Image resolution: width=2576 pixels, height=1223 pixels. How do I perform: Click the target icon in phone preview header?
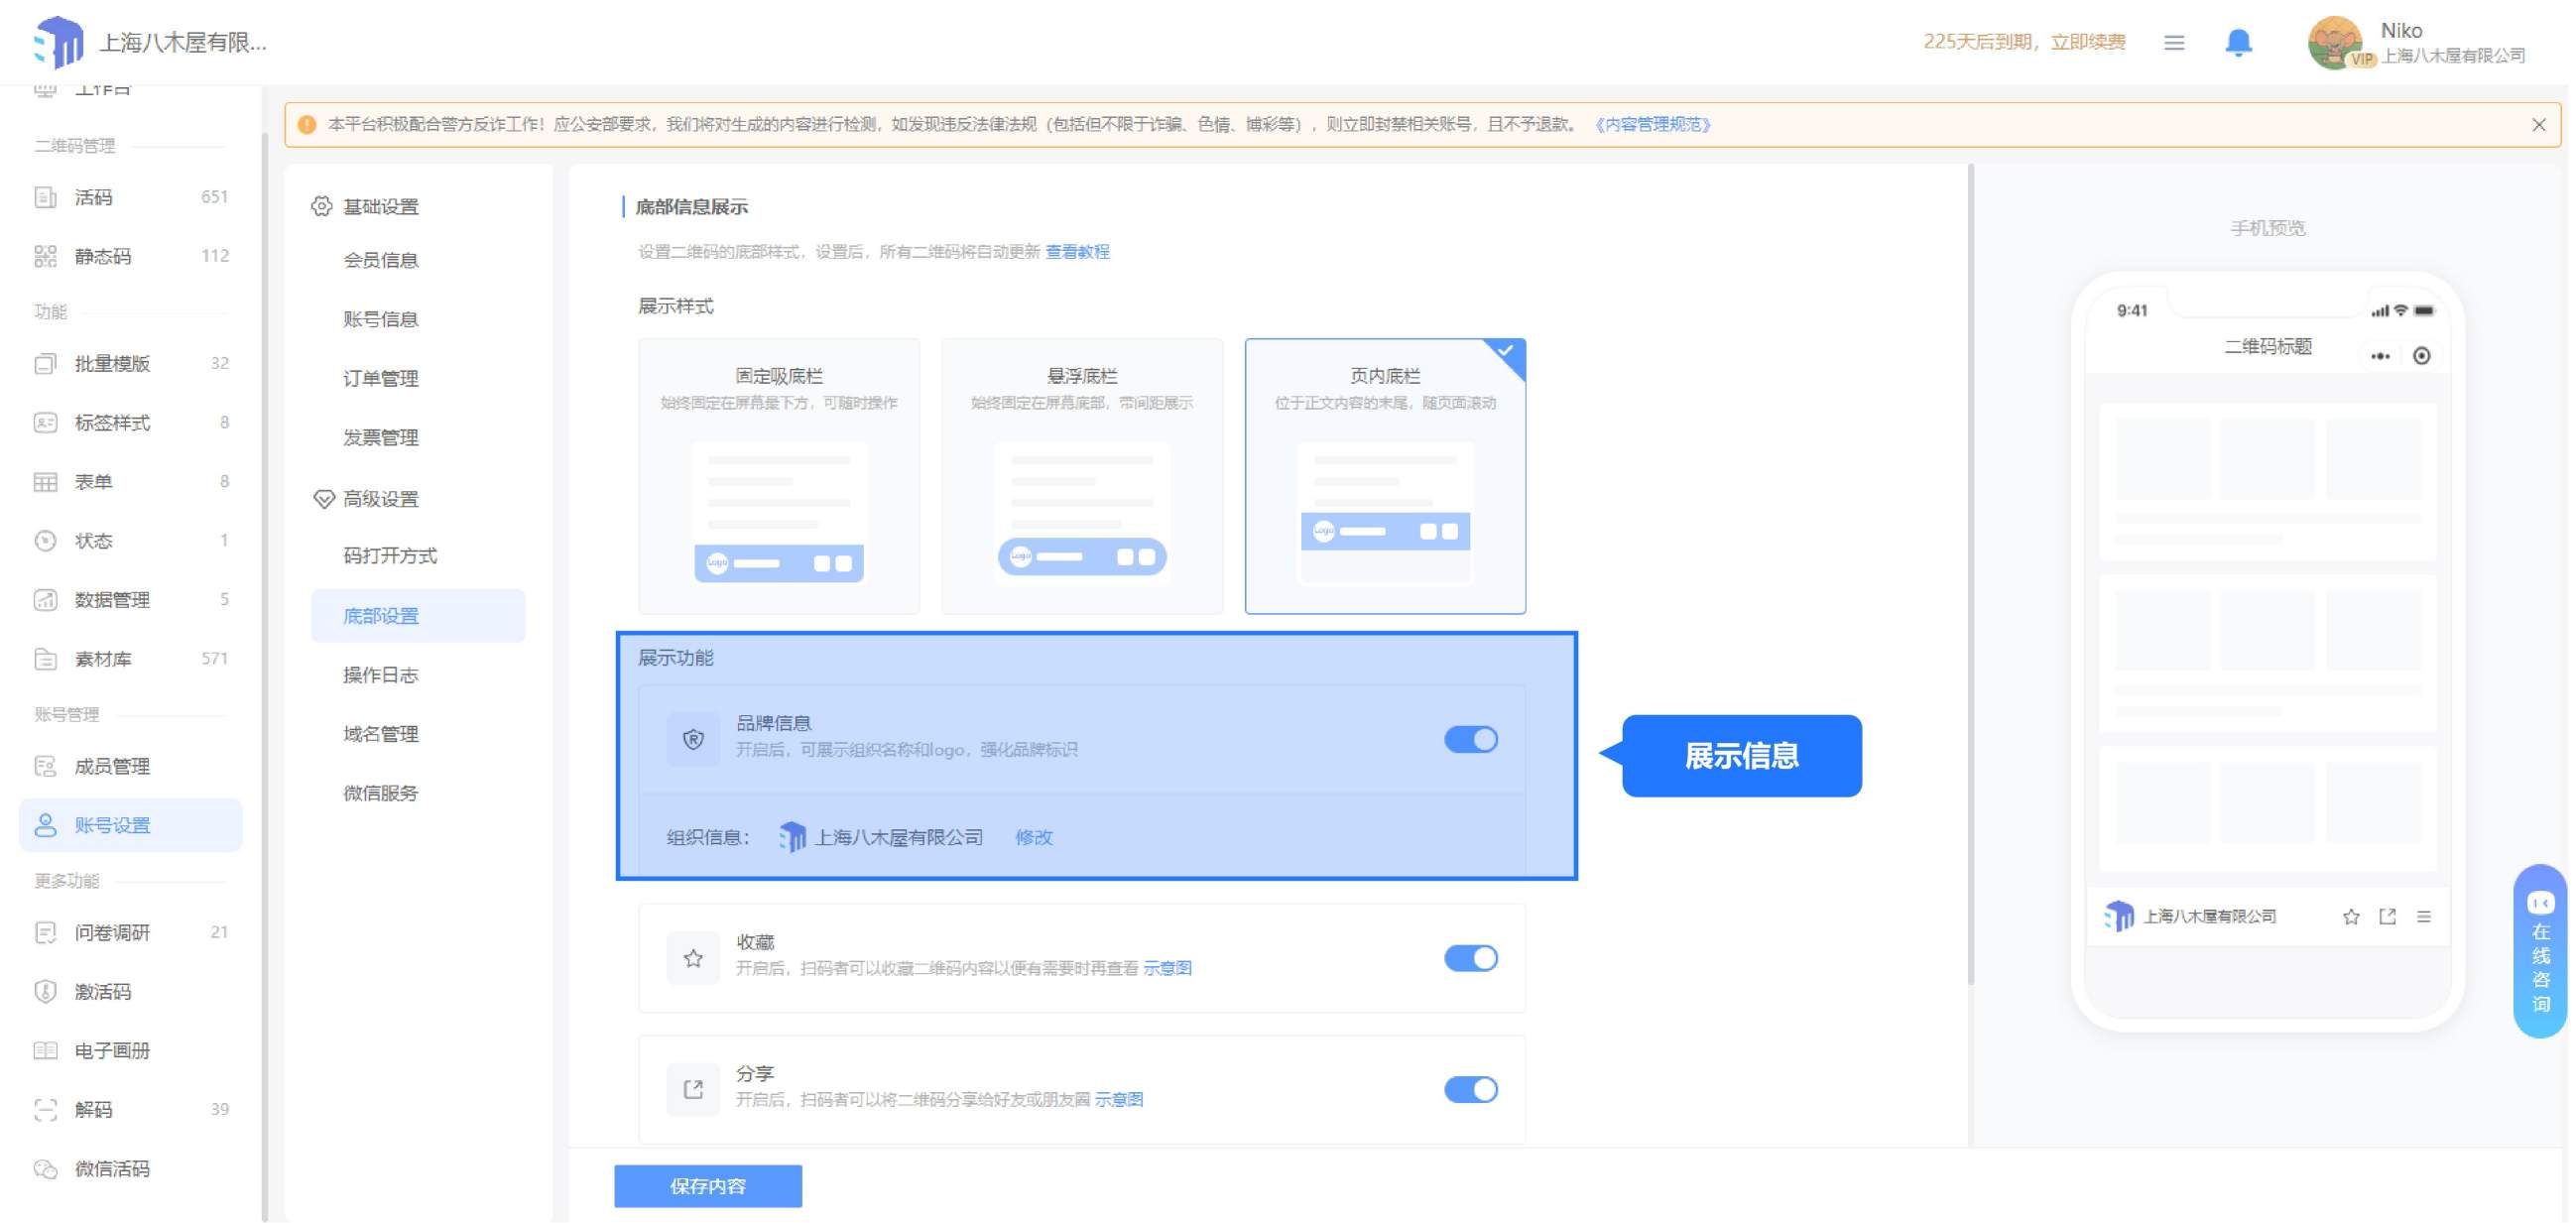point(2421,356)
